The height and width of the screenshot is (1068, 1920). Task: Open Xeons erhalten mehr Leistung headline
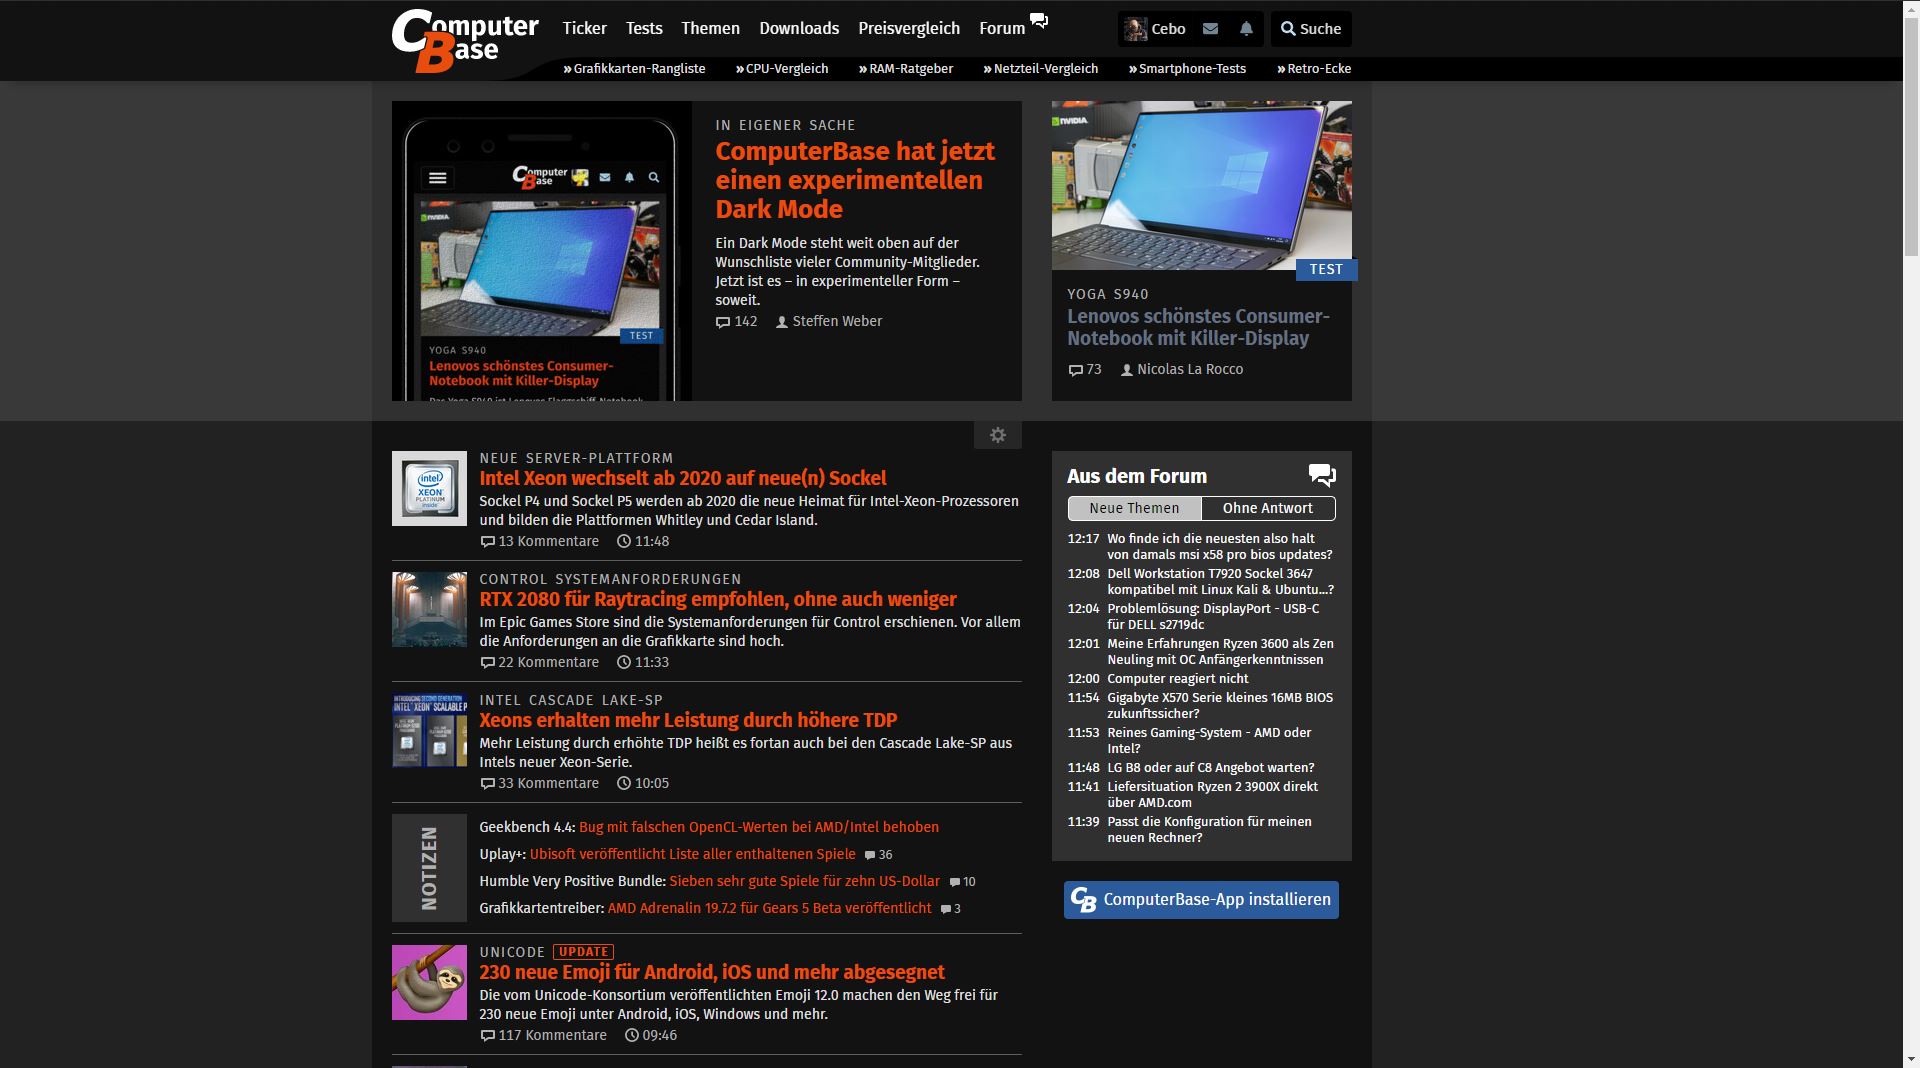point(688,720)
